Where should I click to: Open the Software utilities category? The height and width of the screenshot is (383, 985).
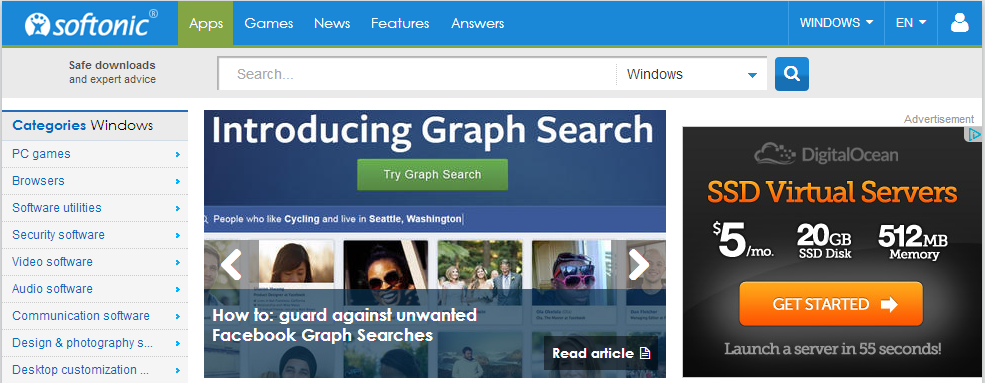pos(57,208)
